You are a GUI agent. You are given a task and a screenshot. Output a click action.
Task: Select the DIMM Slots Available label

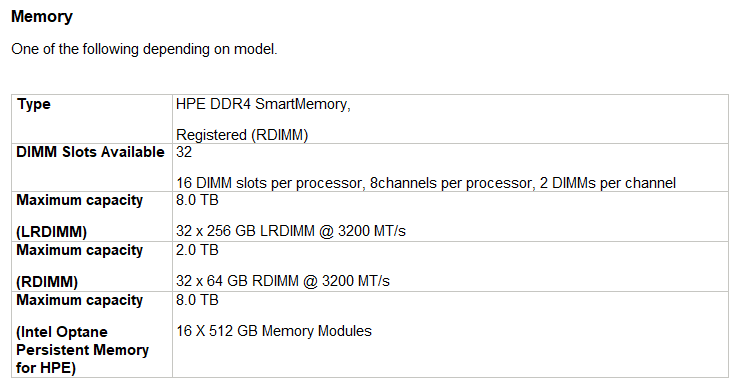(x=90, y=152)
